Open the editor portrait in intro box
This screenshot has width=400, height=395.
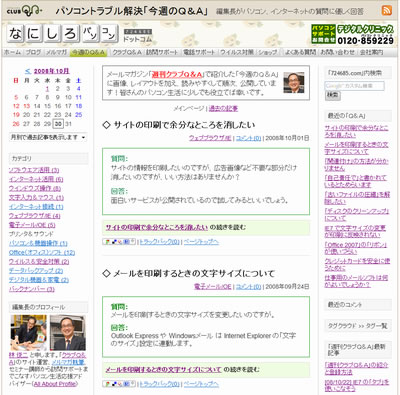point(294,82)
